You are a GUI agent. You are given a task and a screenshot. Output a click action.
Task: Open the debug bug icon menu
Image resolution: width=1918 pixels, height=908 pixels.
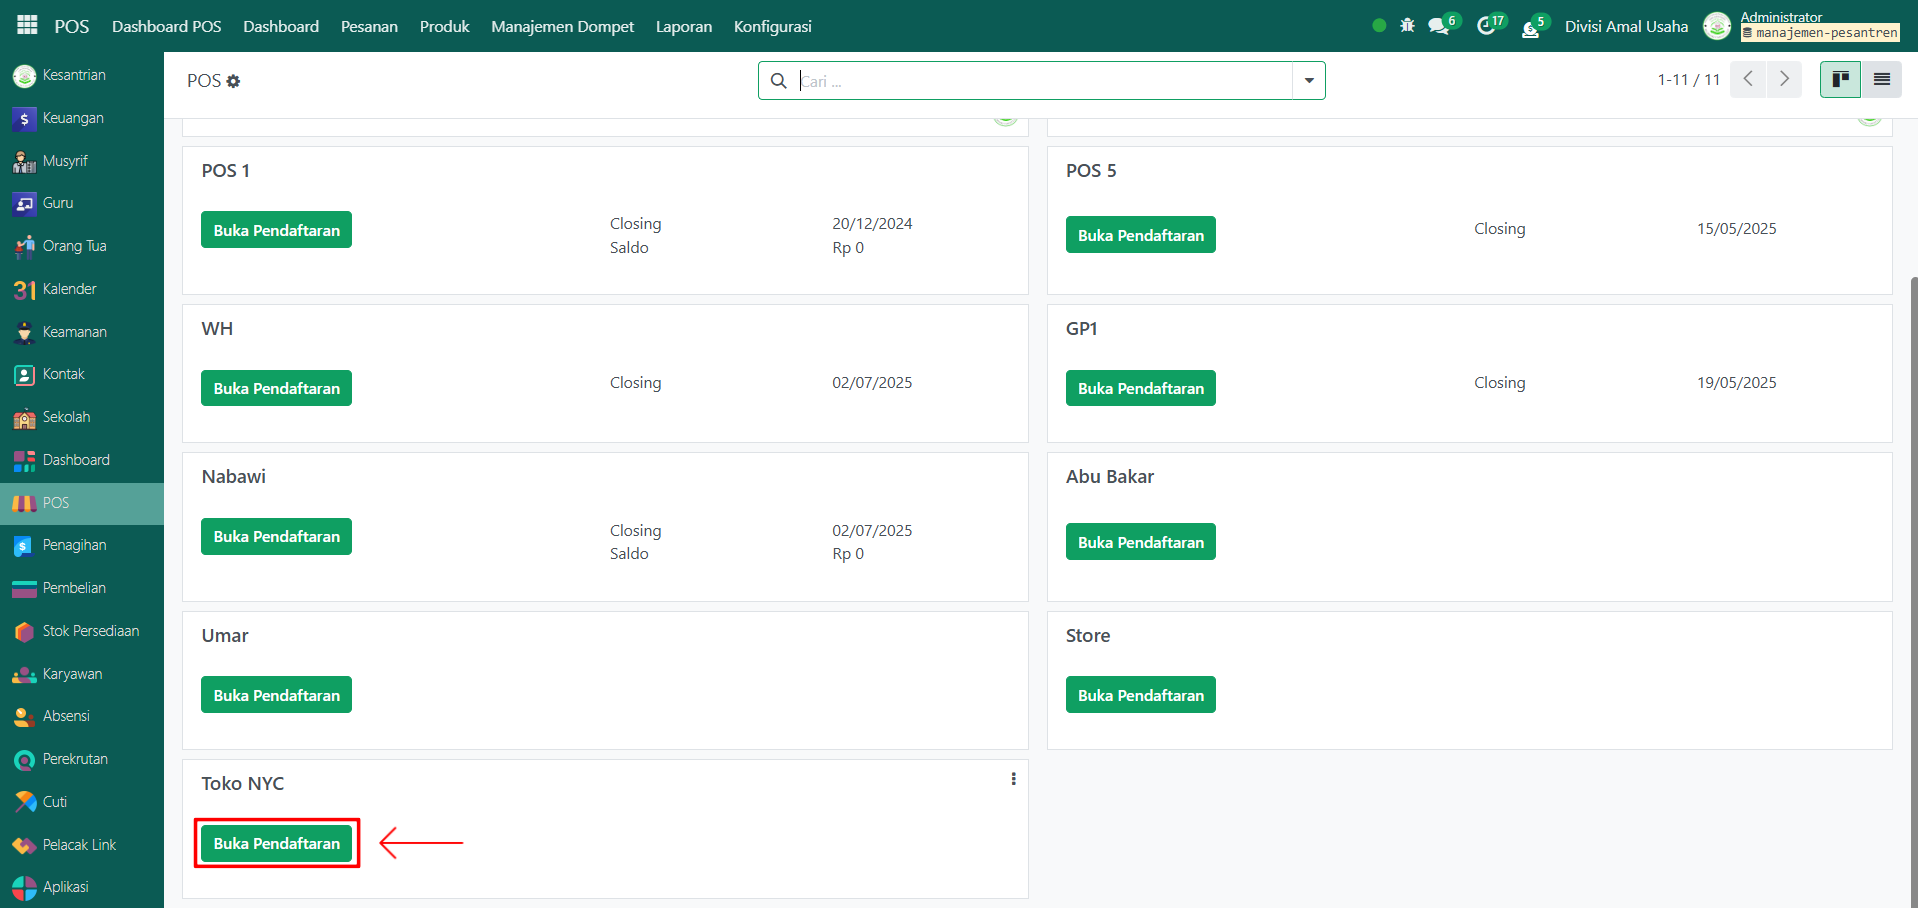click(x=1407, y=26)
